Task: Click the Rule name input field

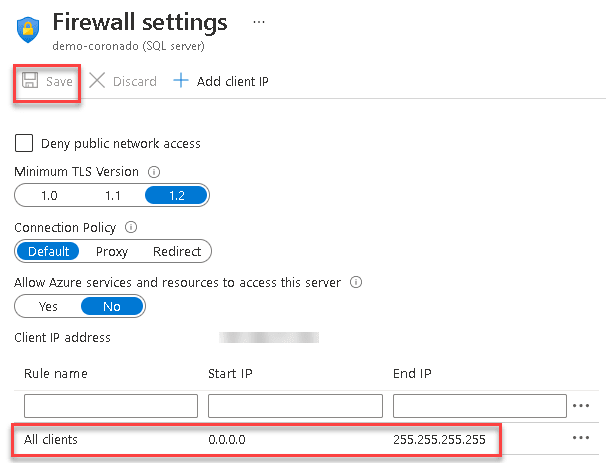Action: click(x=110, y=405)
